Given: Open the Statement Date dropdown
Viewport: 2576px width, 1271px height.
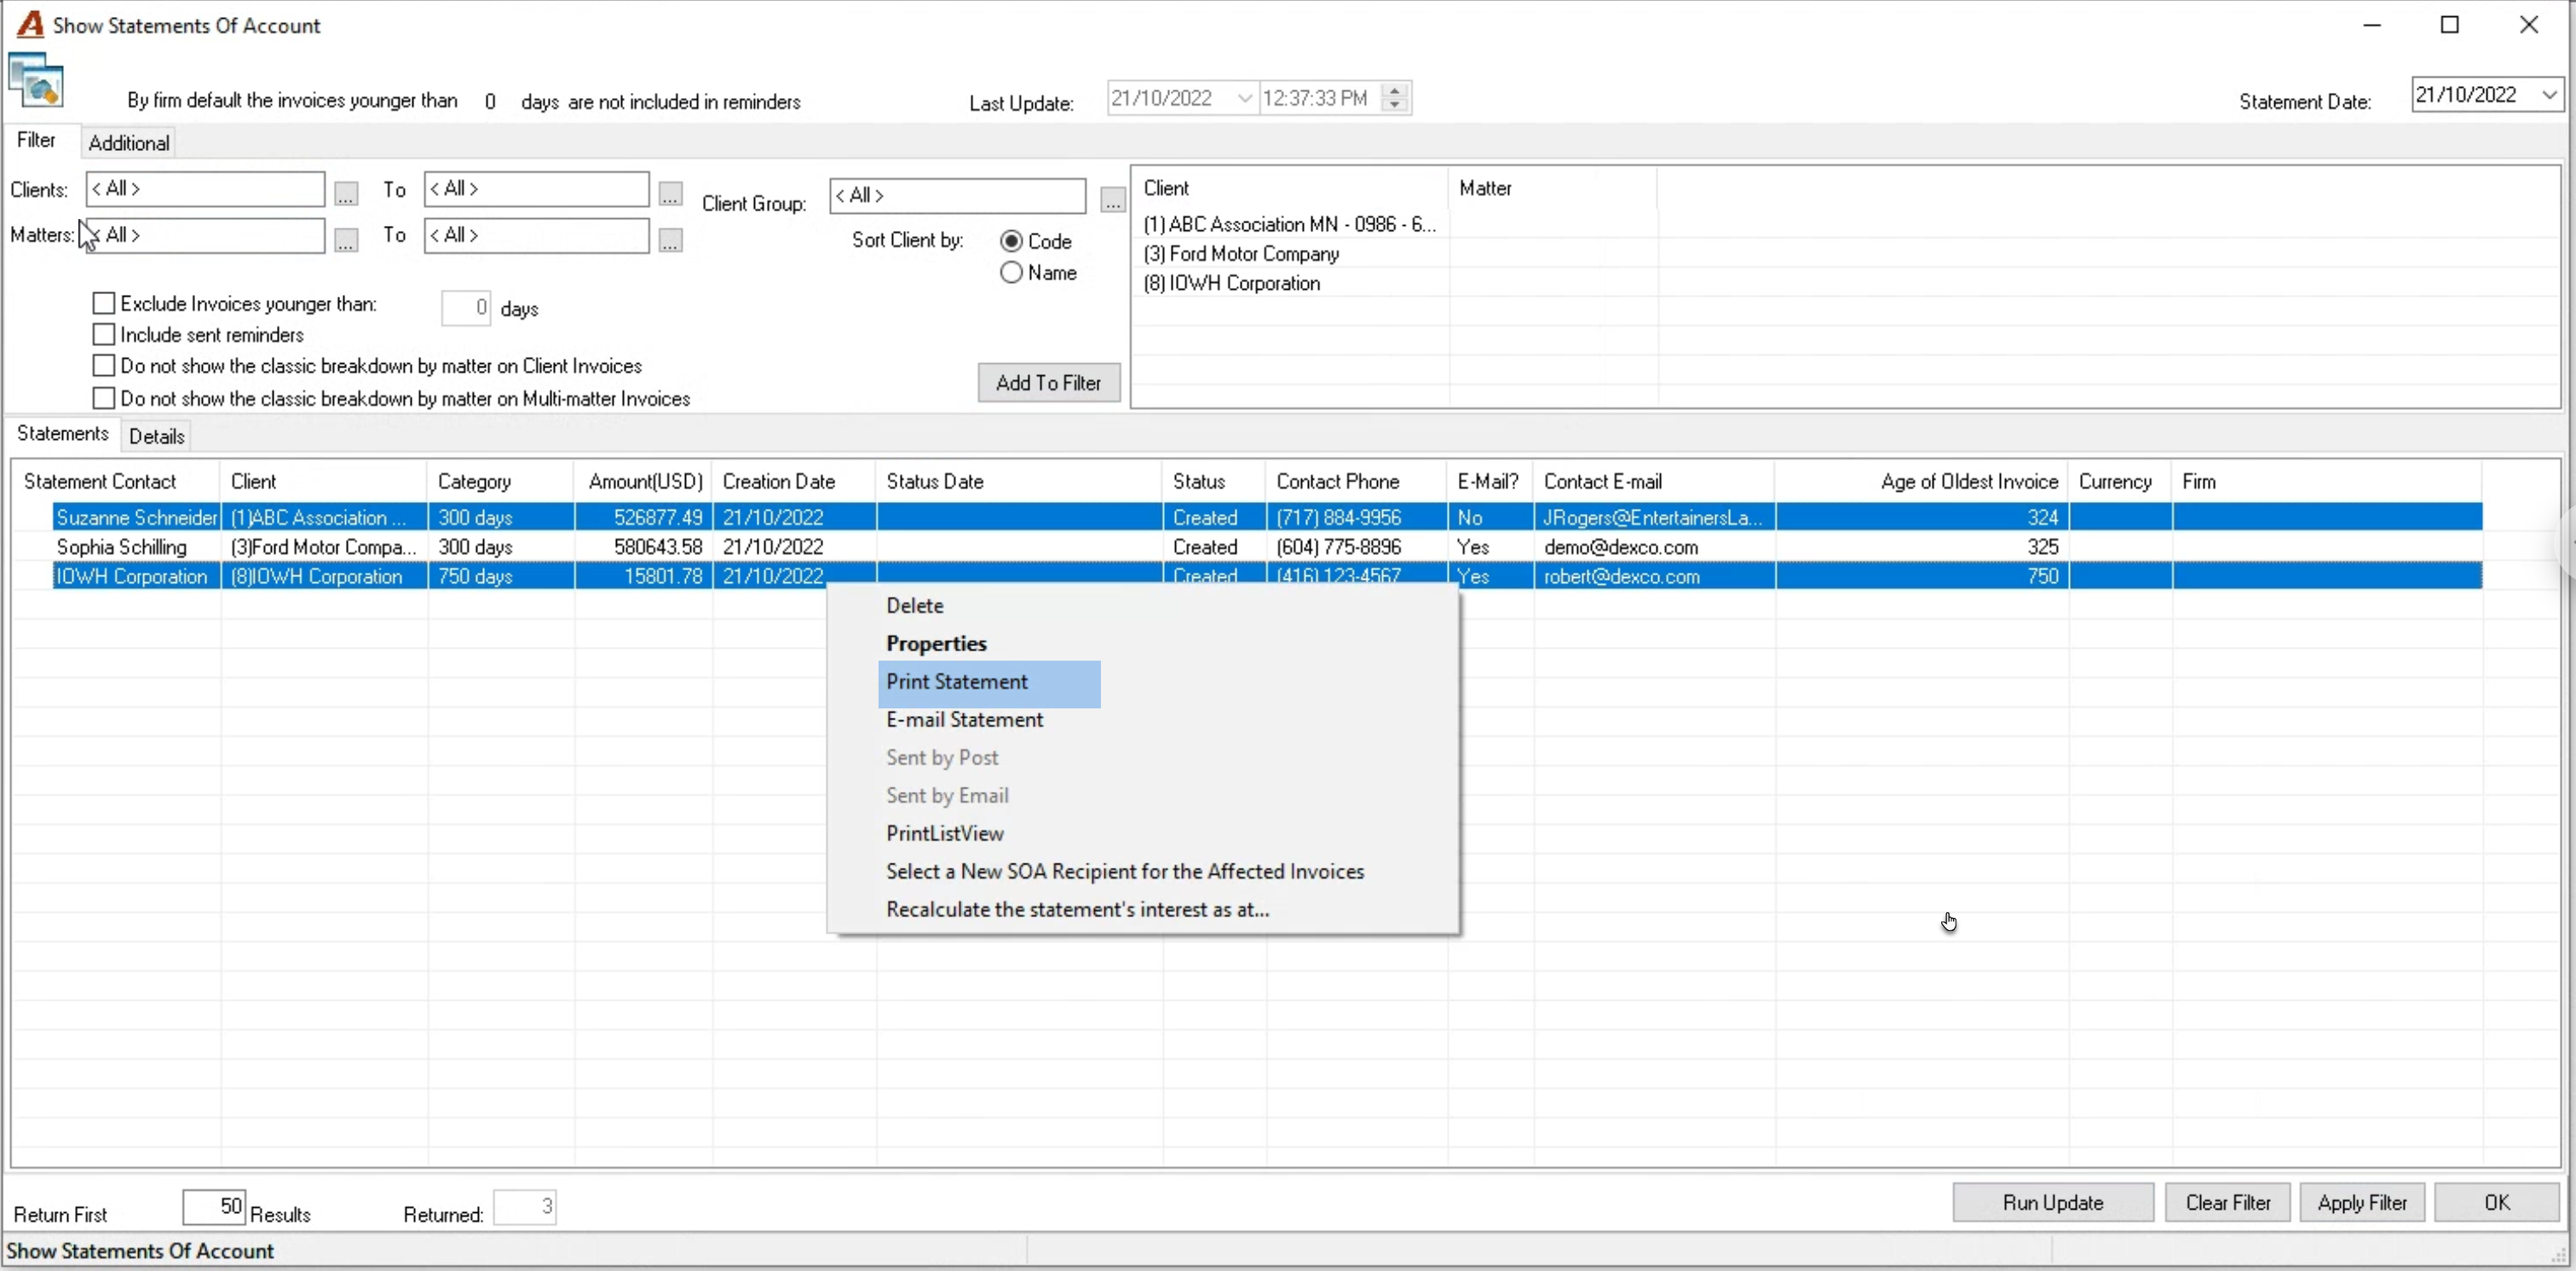Looking at the screenshot, I should pyautogui.click(x=2549, y=95).
